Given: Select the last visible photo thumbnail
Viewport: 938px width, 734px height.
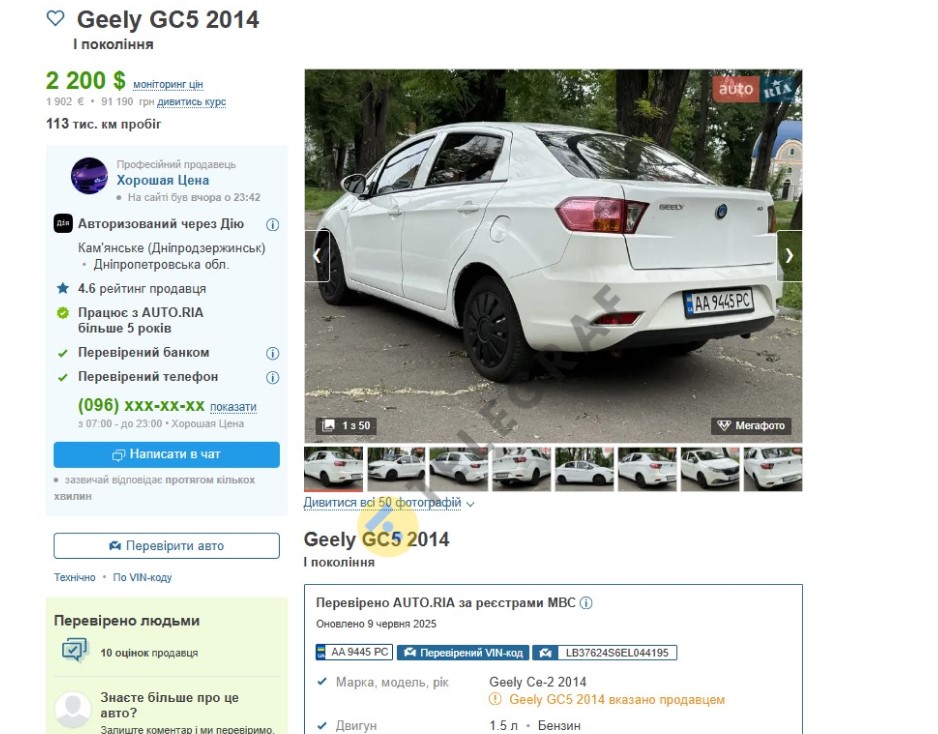Looking at the screenshot, I should coord(773,469).
